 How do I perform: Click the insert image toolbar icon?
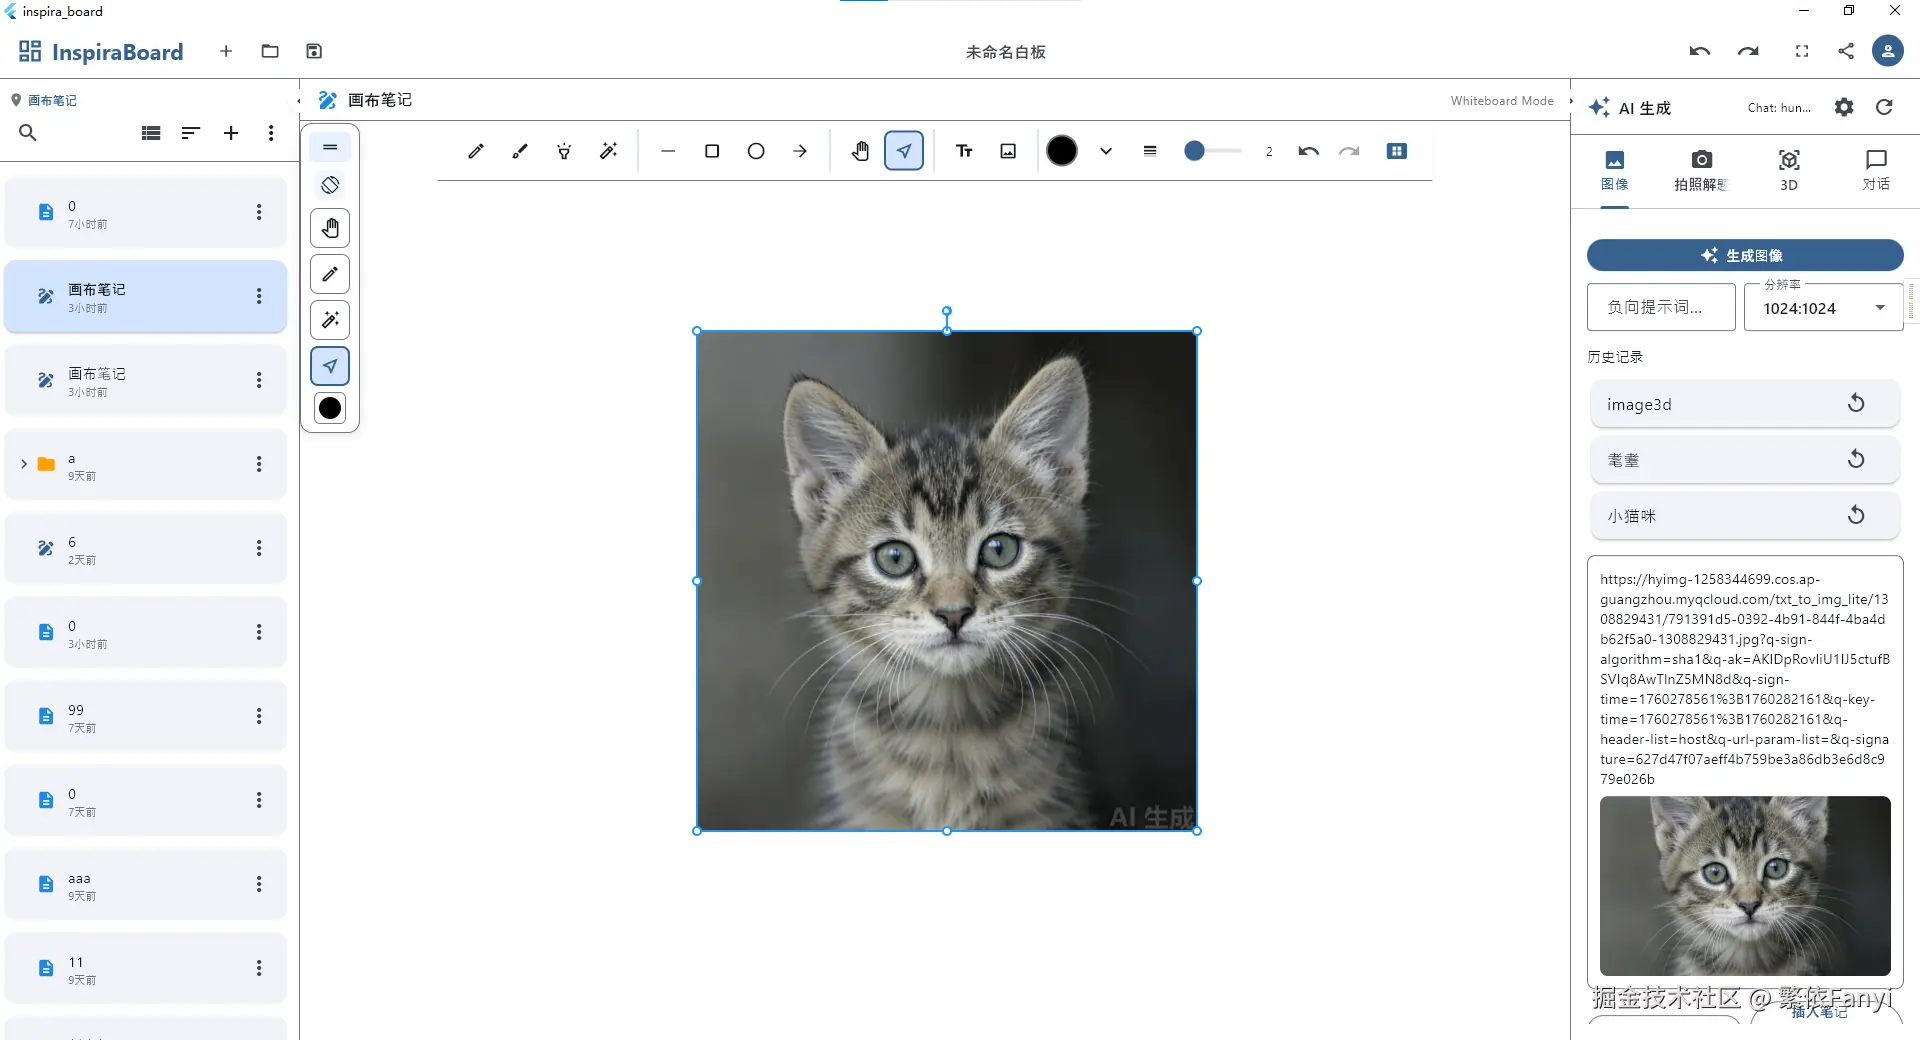tap(1008, 151)
